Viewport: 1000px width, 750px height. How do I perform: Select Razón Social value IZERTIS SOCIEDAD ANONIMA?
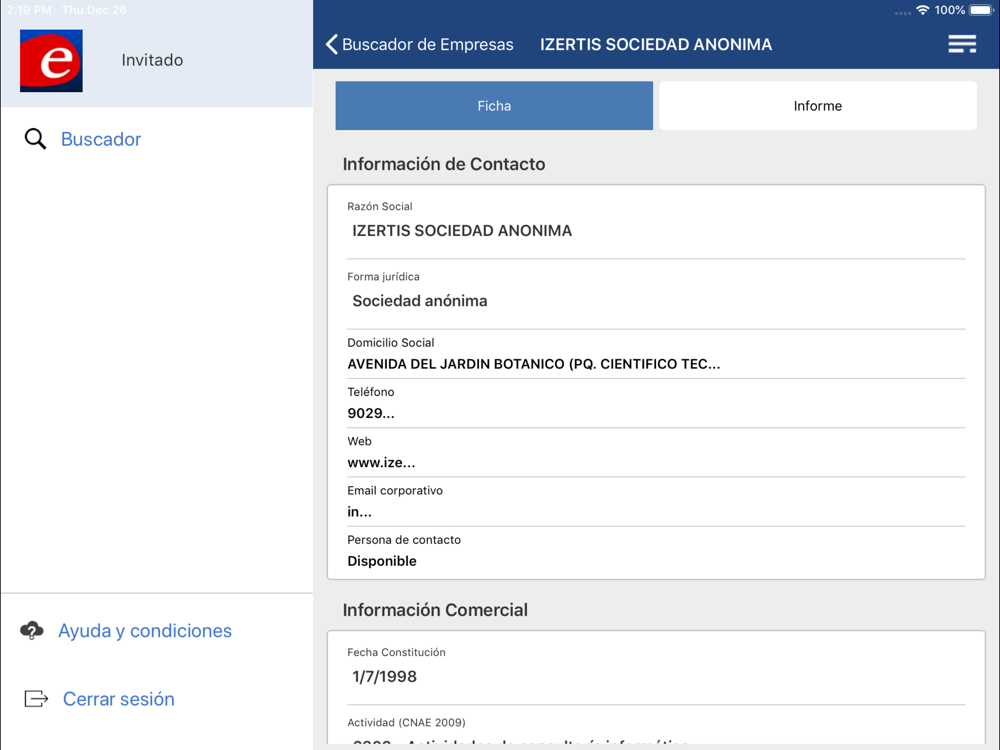click(x=462, y=231)
